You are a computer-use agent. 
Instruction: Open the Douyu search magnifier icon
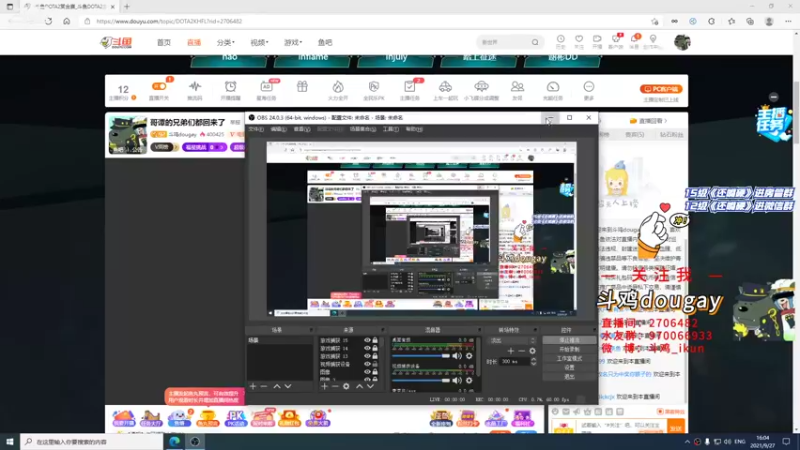point(535,42)
